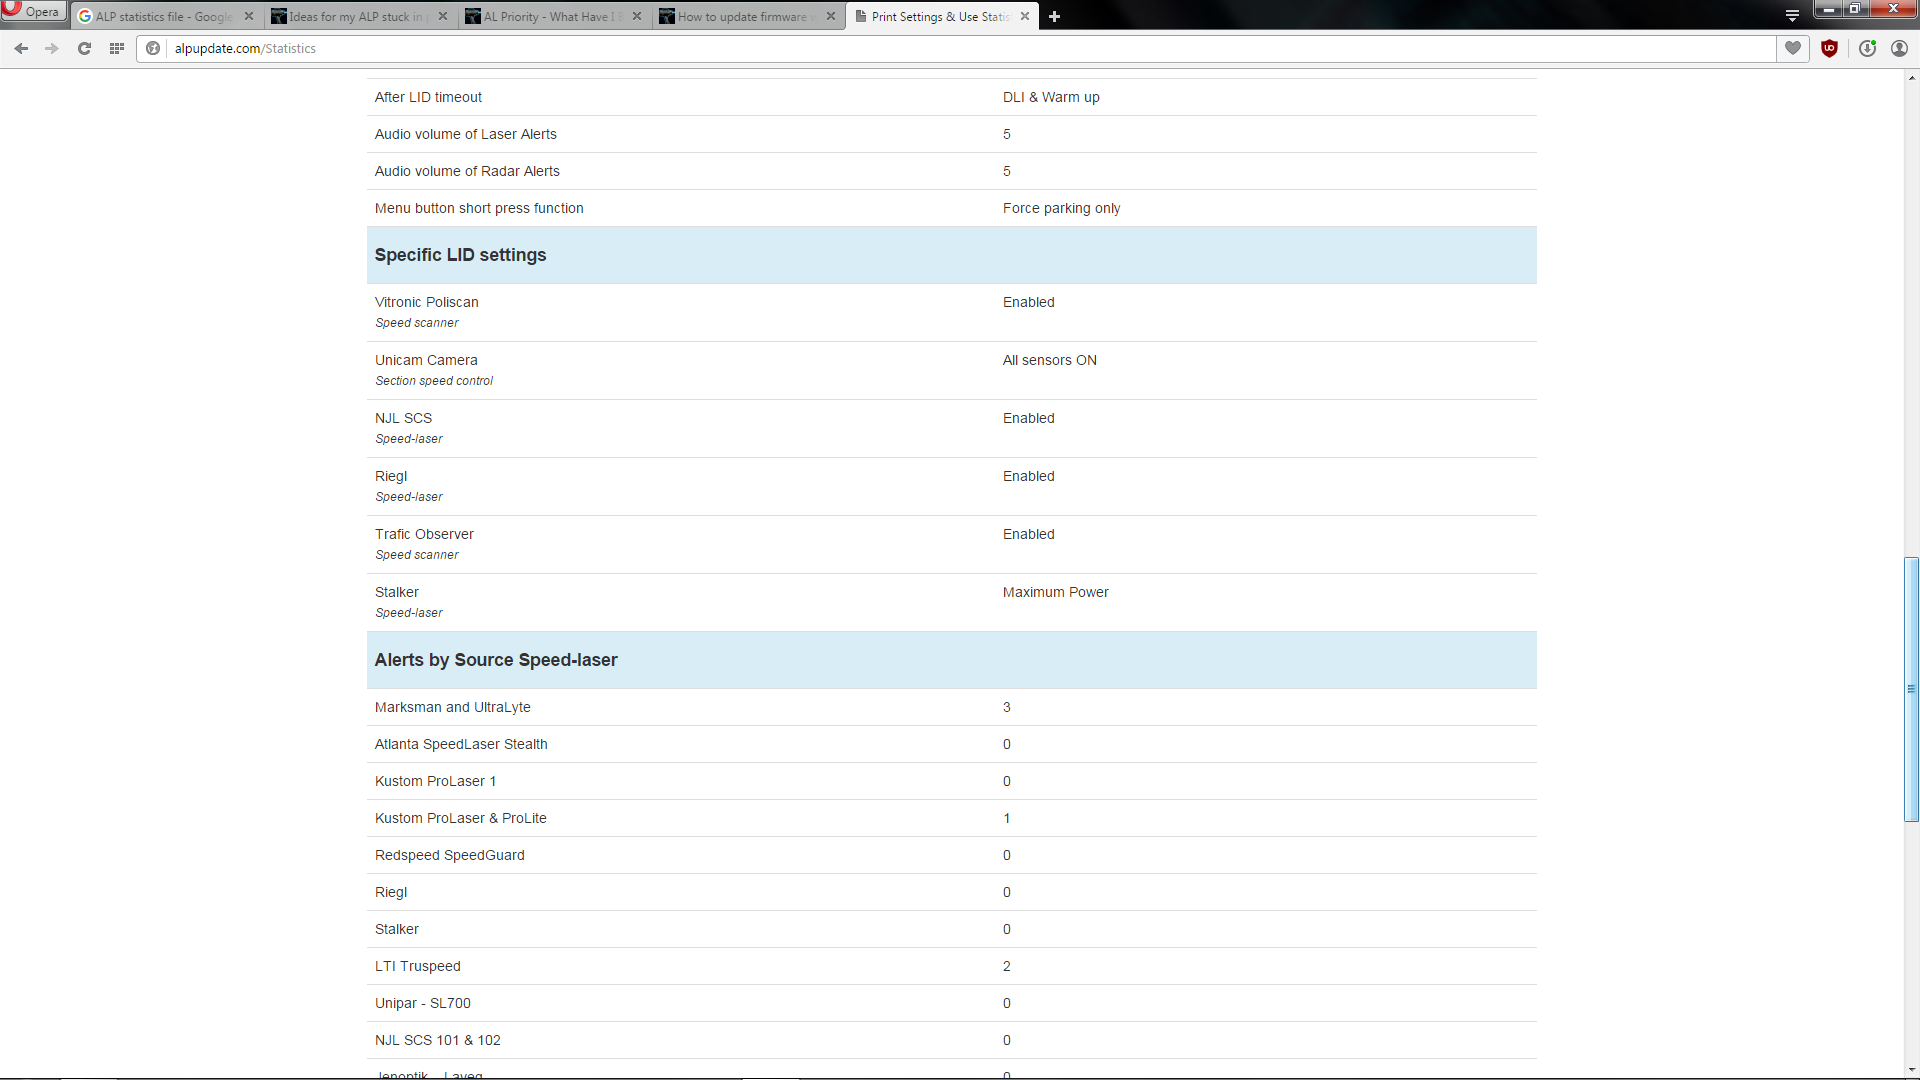Click scrollbar down arrow at bottom
This screenshot has width=1920, height=1080.
[1911, 1070]
